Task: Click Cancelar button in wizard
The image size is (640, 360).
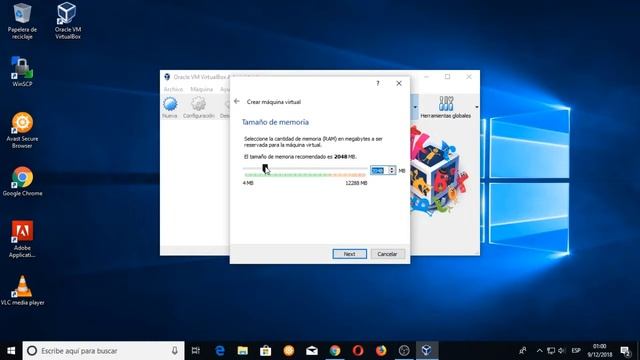Action: click(x=387, y=254)
